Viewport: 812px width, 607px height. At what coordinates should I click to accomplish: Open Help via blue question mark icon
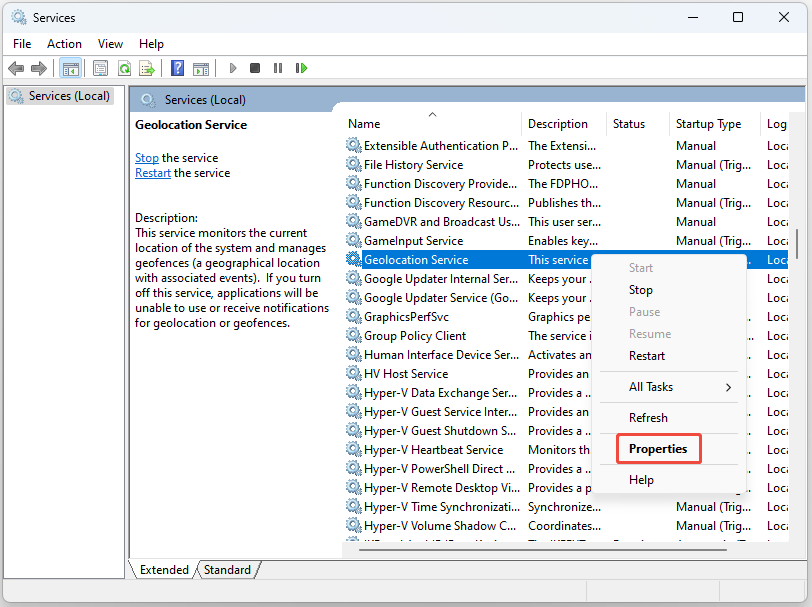177,68
